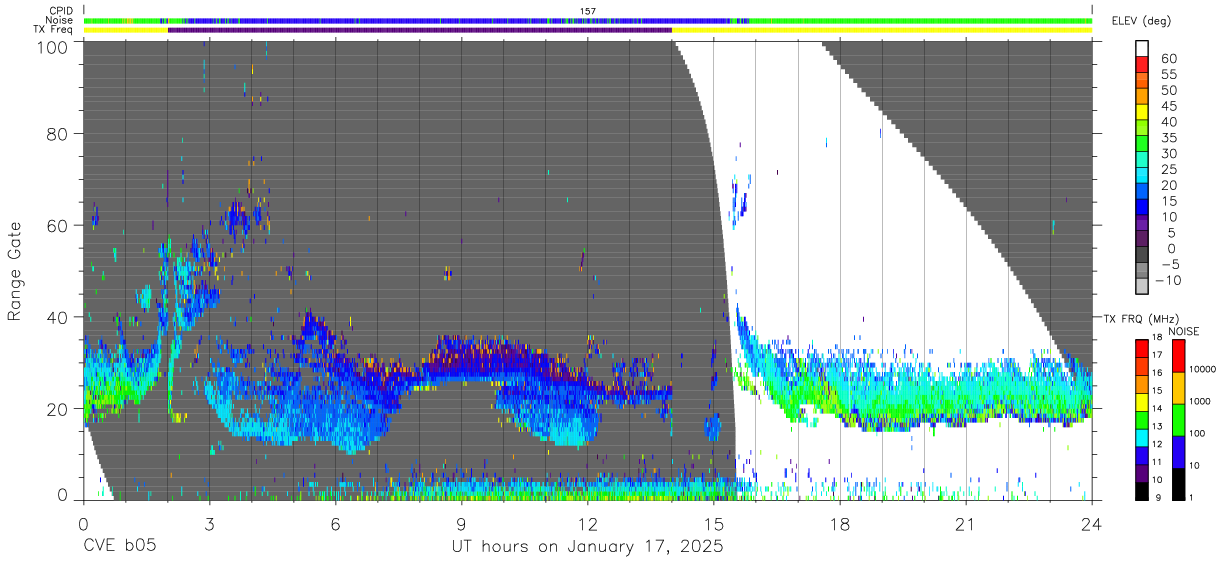The width and height of the screenshot is (1228, 567).
Task: Select the black bottom segment of TX FRQ bar
Action: 1142,490
